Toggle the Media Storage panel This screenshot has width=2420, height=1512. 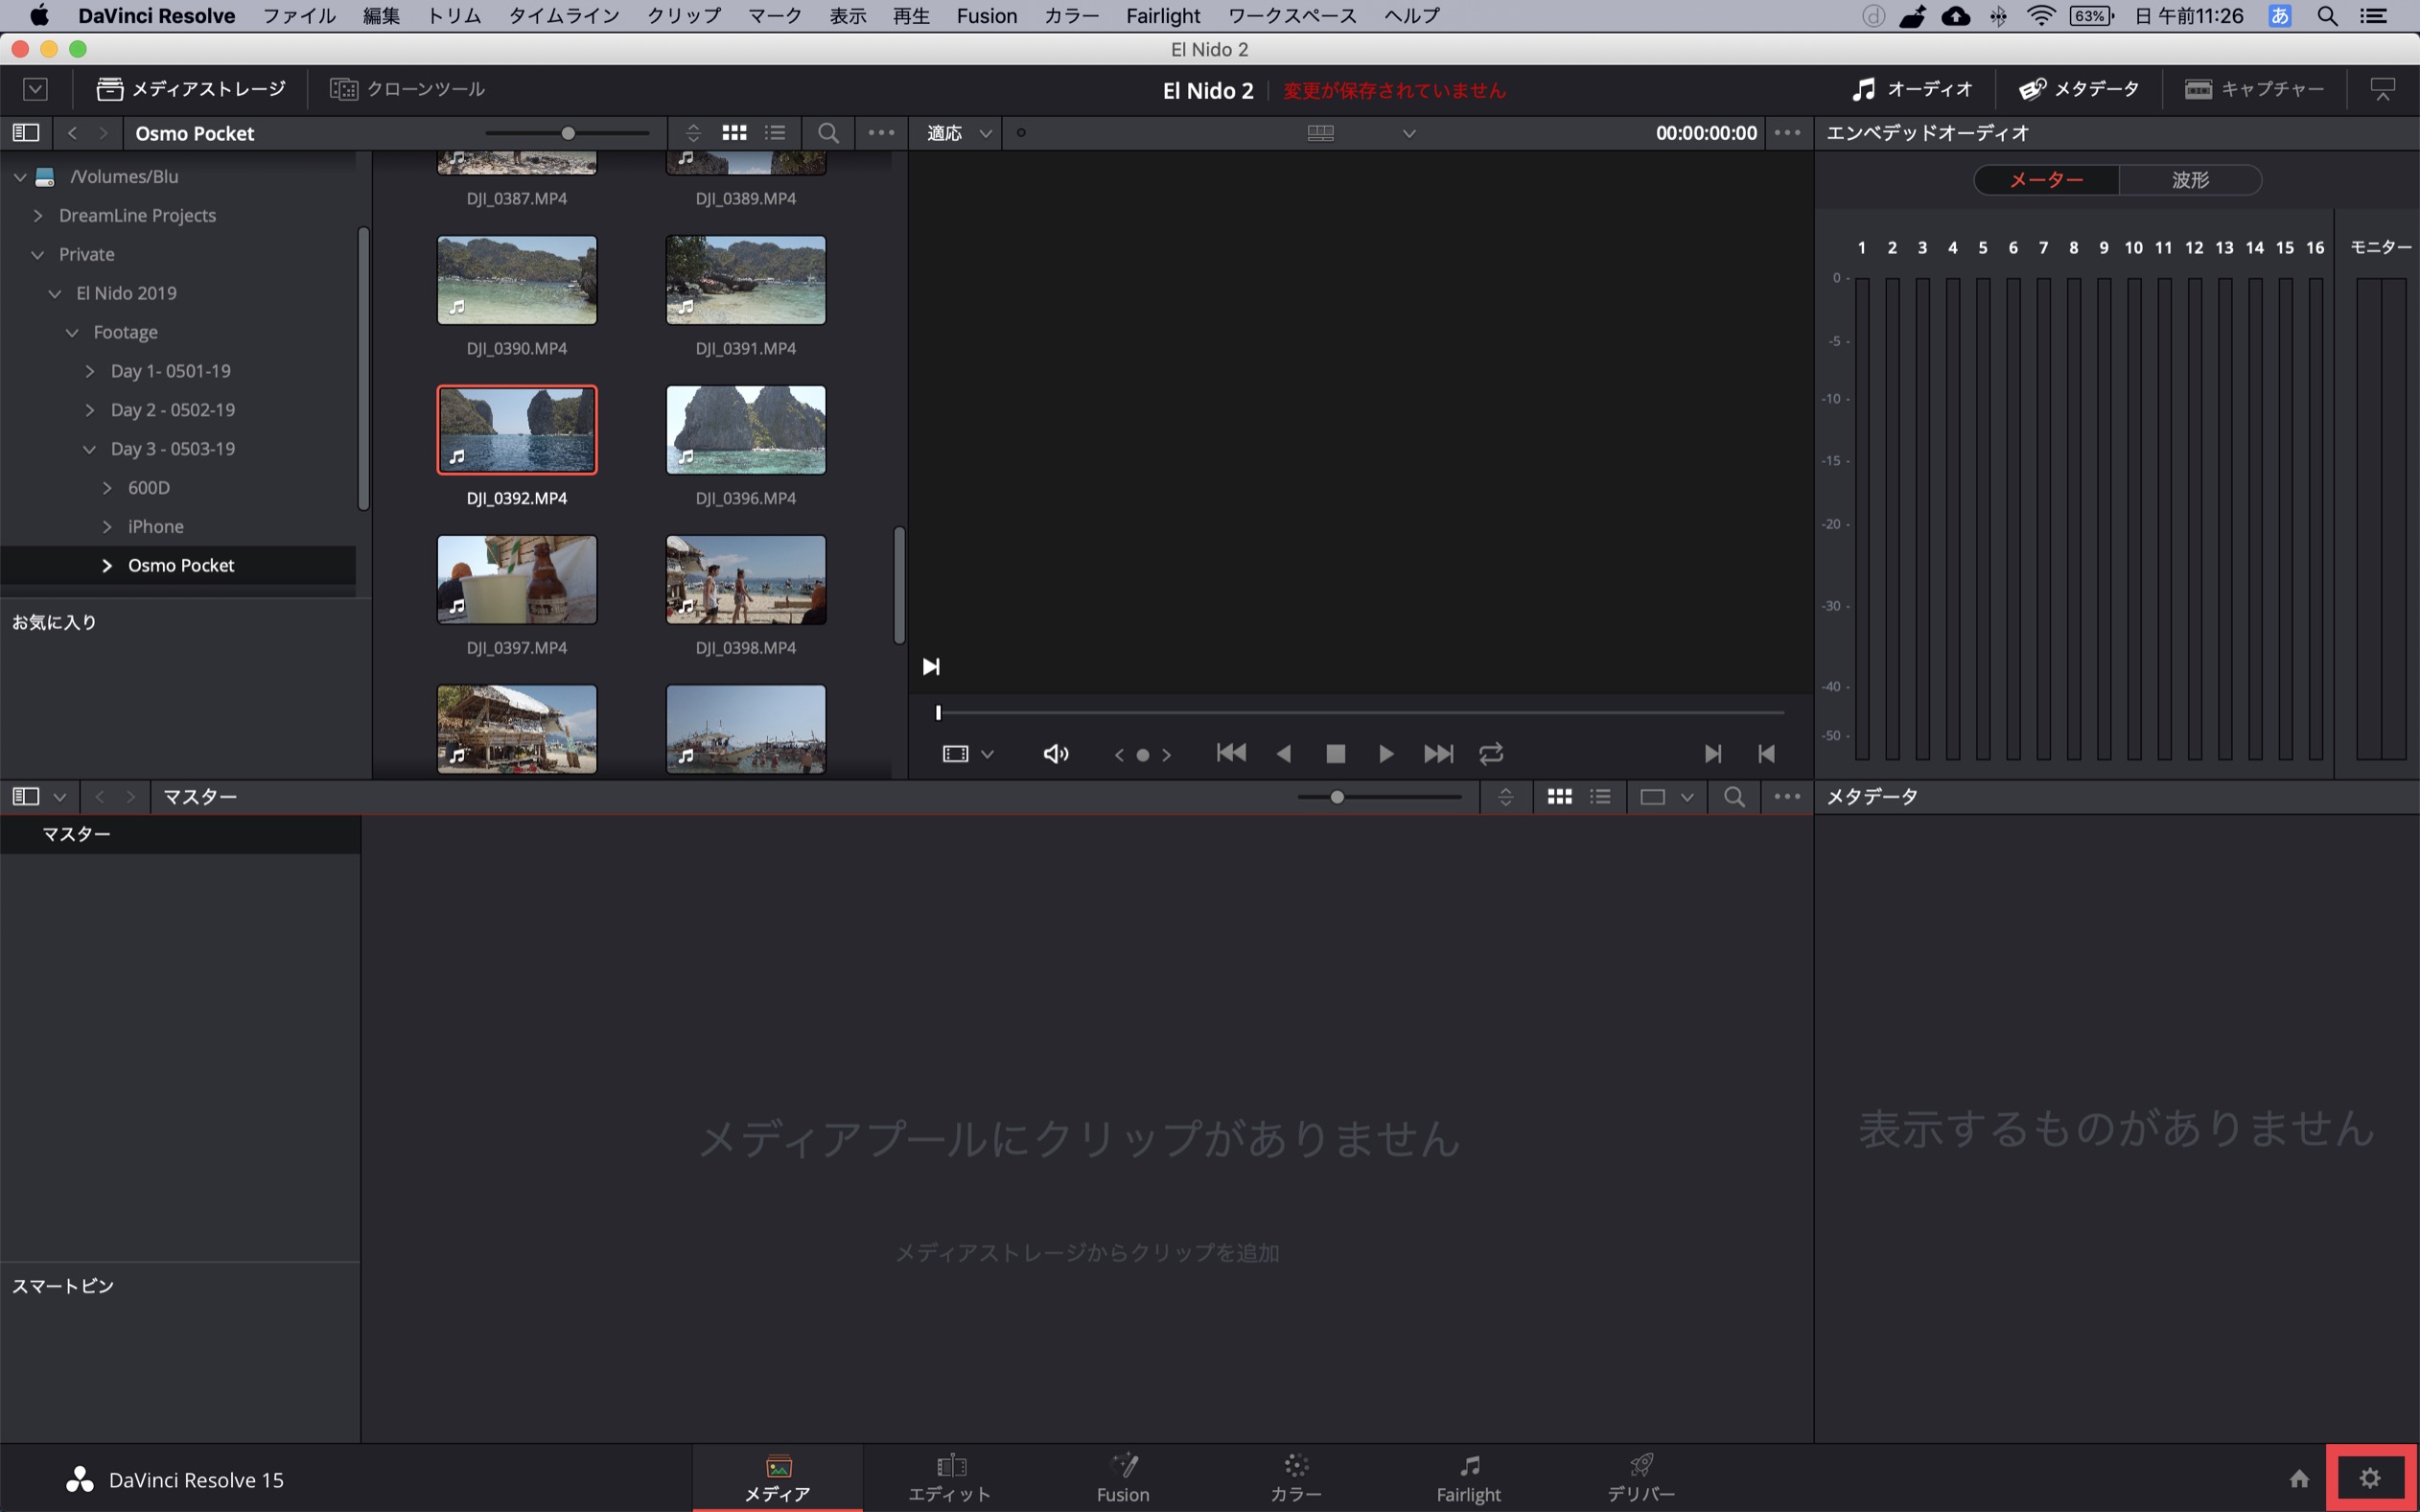pos(191,89)
